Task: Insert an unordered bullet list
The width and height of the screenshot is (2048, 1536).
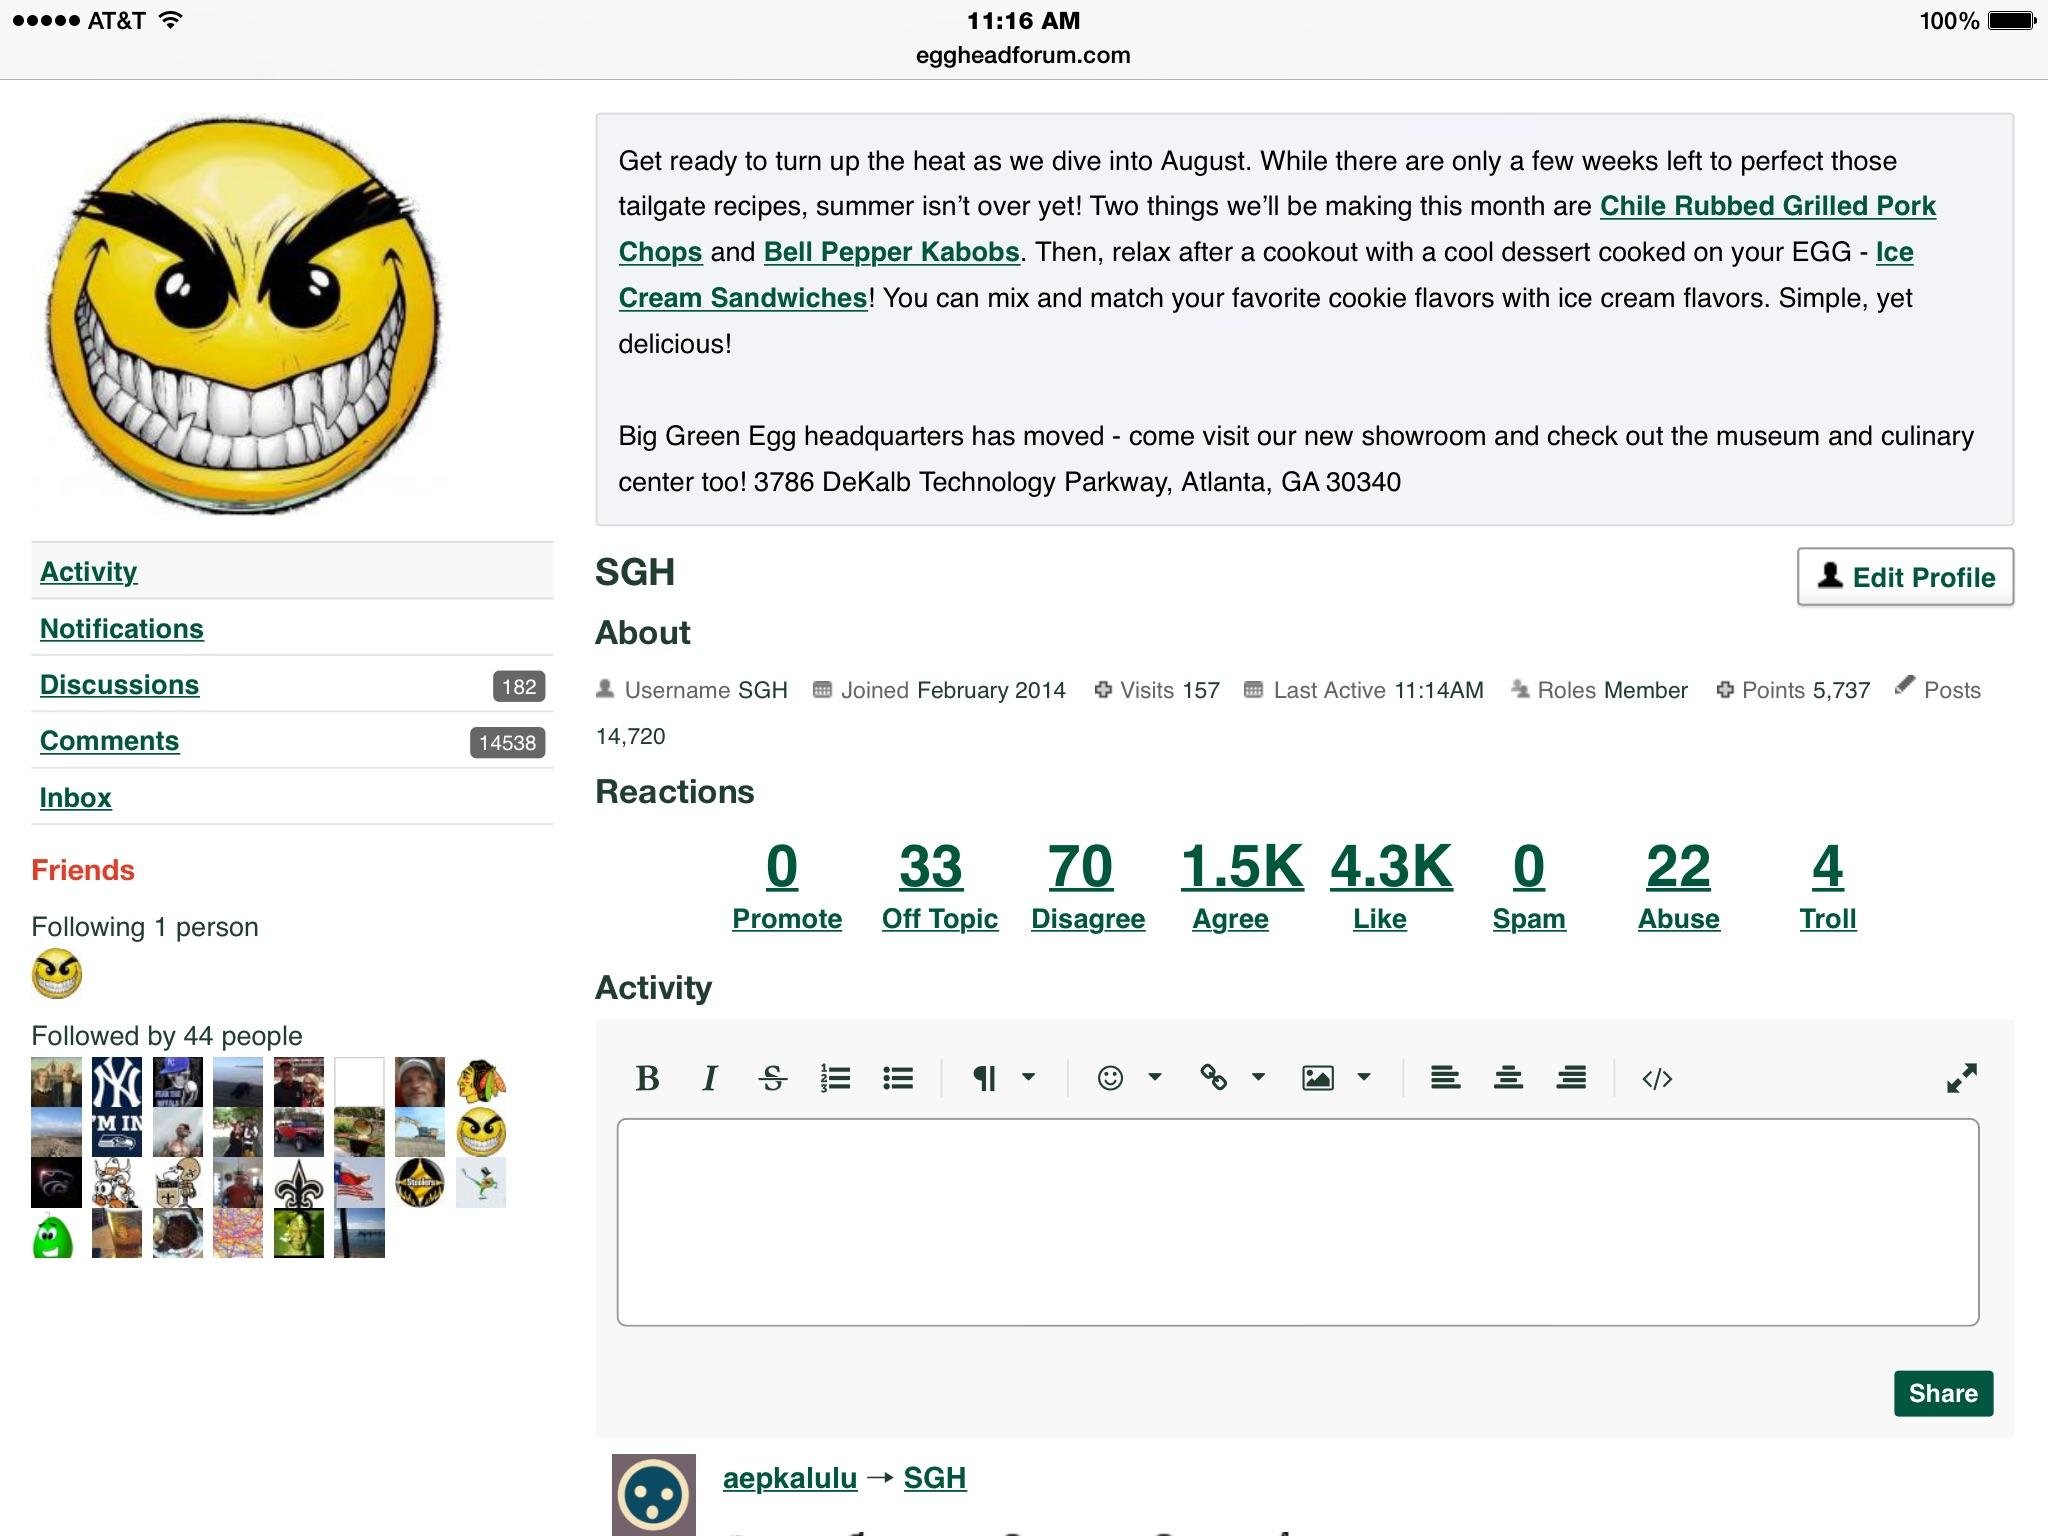Action: (898, 1078)
